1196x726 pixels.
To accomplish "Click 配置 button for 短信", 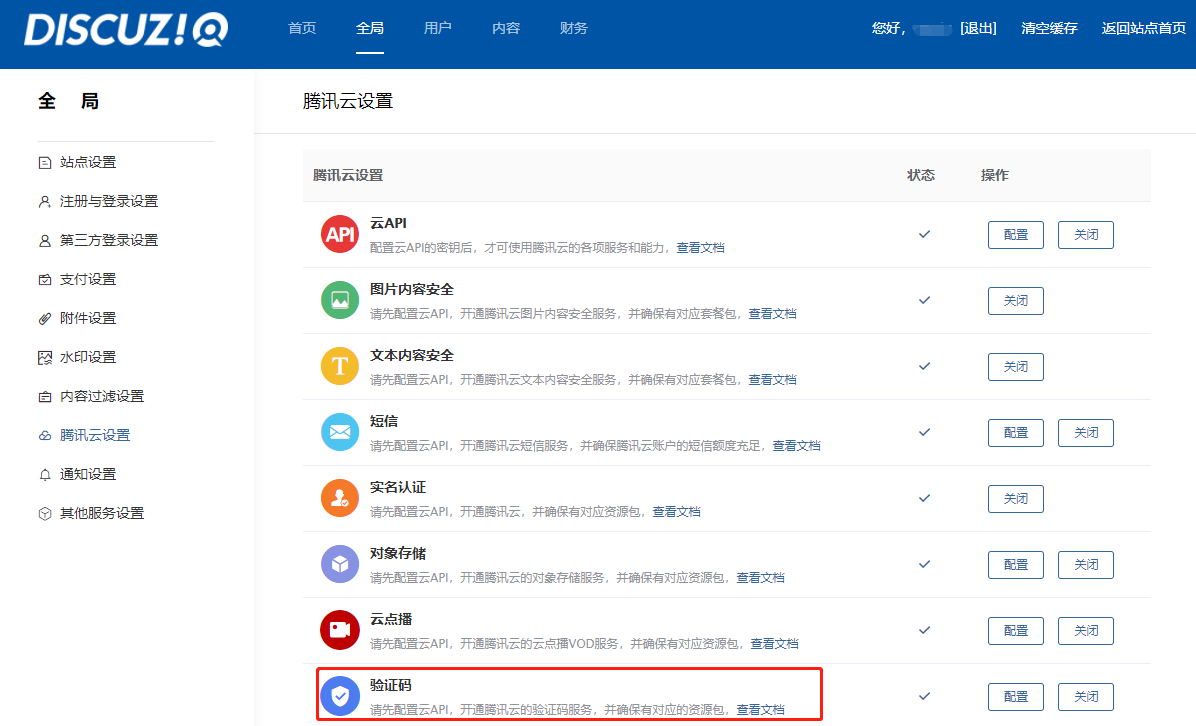I will [1016, 433].
